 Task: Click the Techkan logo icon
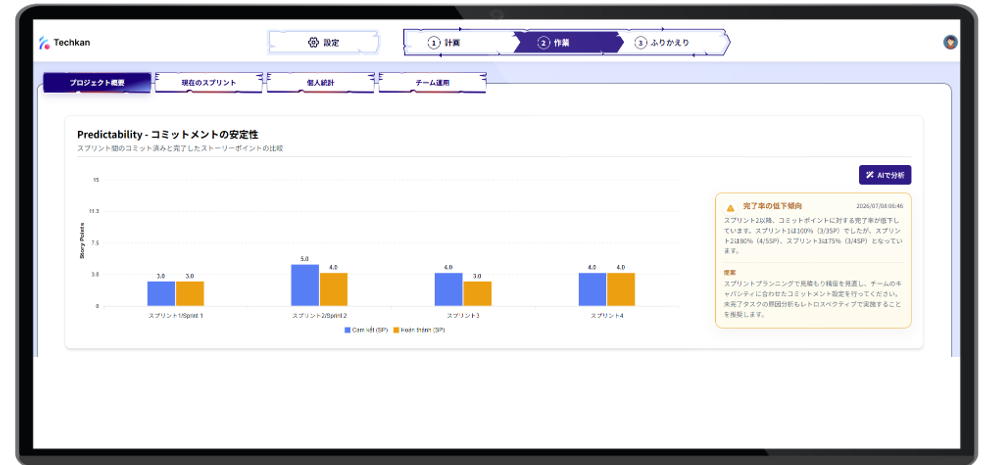point(44,43)
